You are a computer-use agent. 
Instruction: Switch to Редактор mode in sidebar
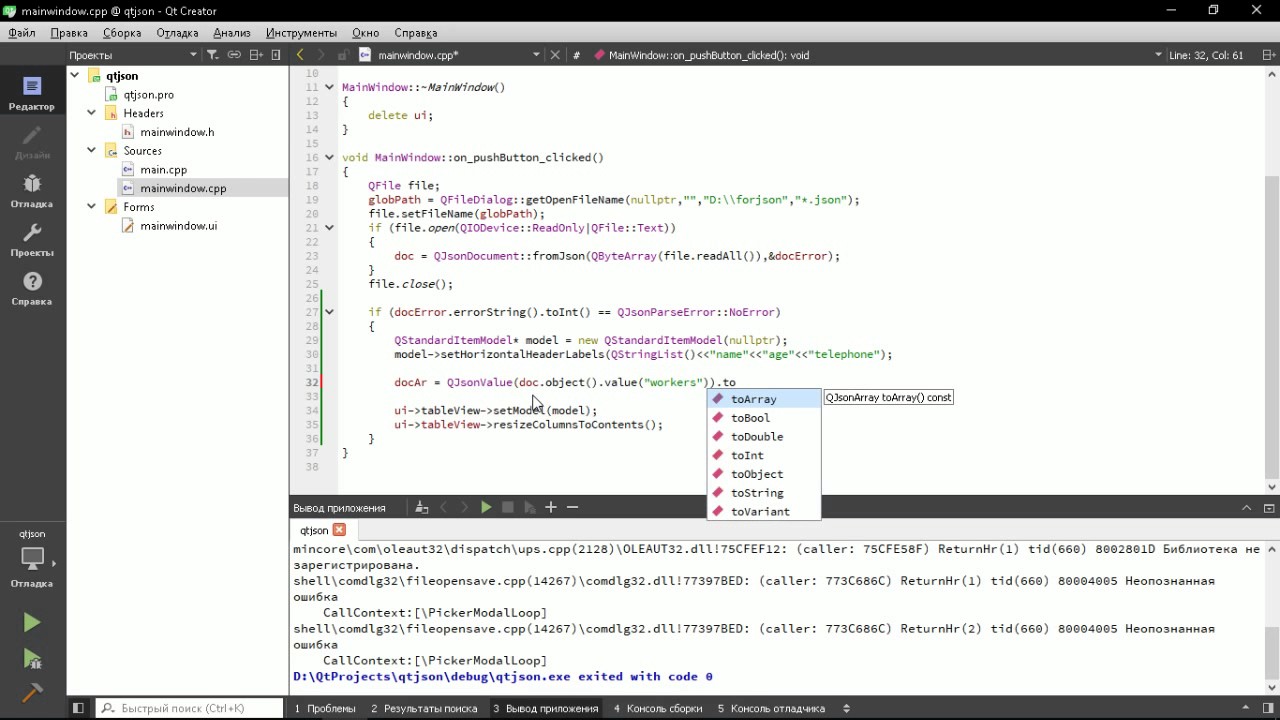pos(32,93)
